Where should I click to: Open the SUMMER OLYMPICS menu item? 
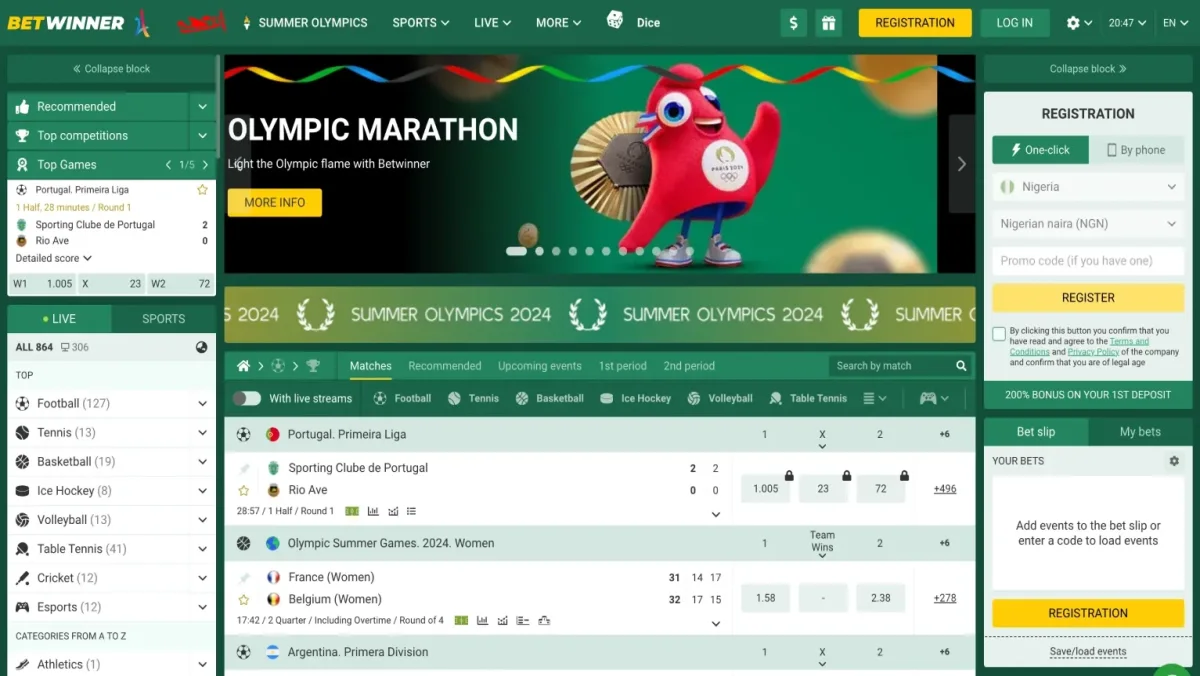305,23
